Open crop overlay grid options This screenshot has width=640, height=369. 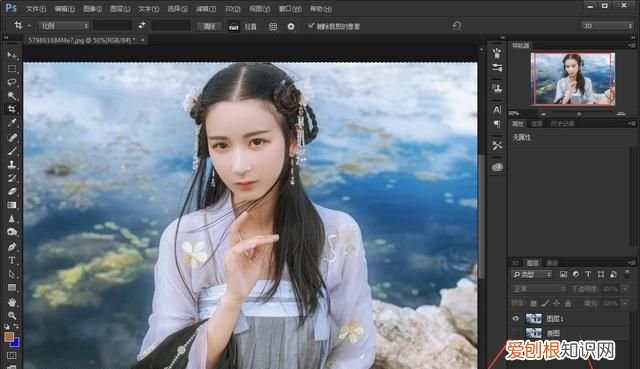tap(273, 27)
